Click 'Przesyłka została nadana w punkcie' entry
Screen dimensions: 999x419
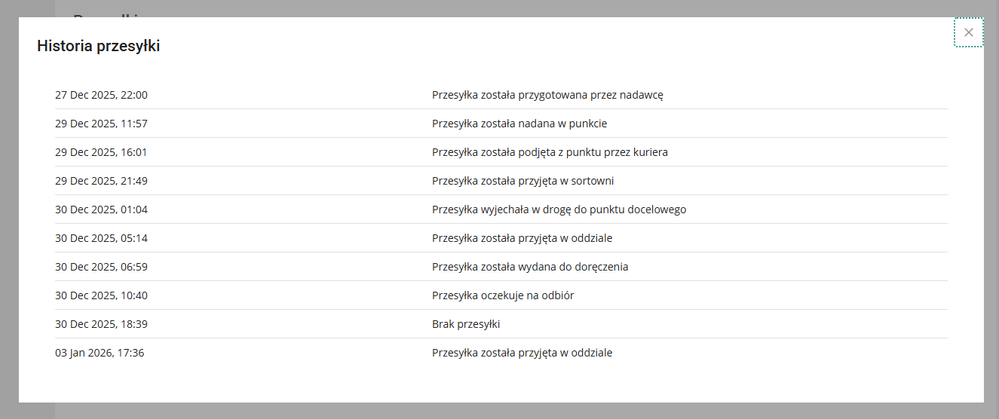coord(520,124)
